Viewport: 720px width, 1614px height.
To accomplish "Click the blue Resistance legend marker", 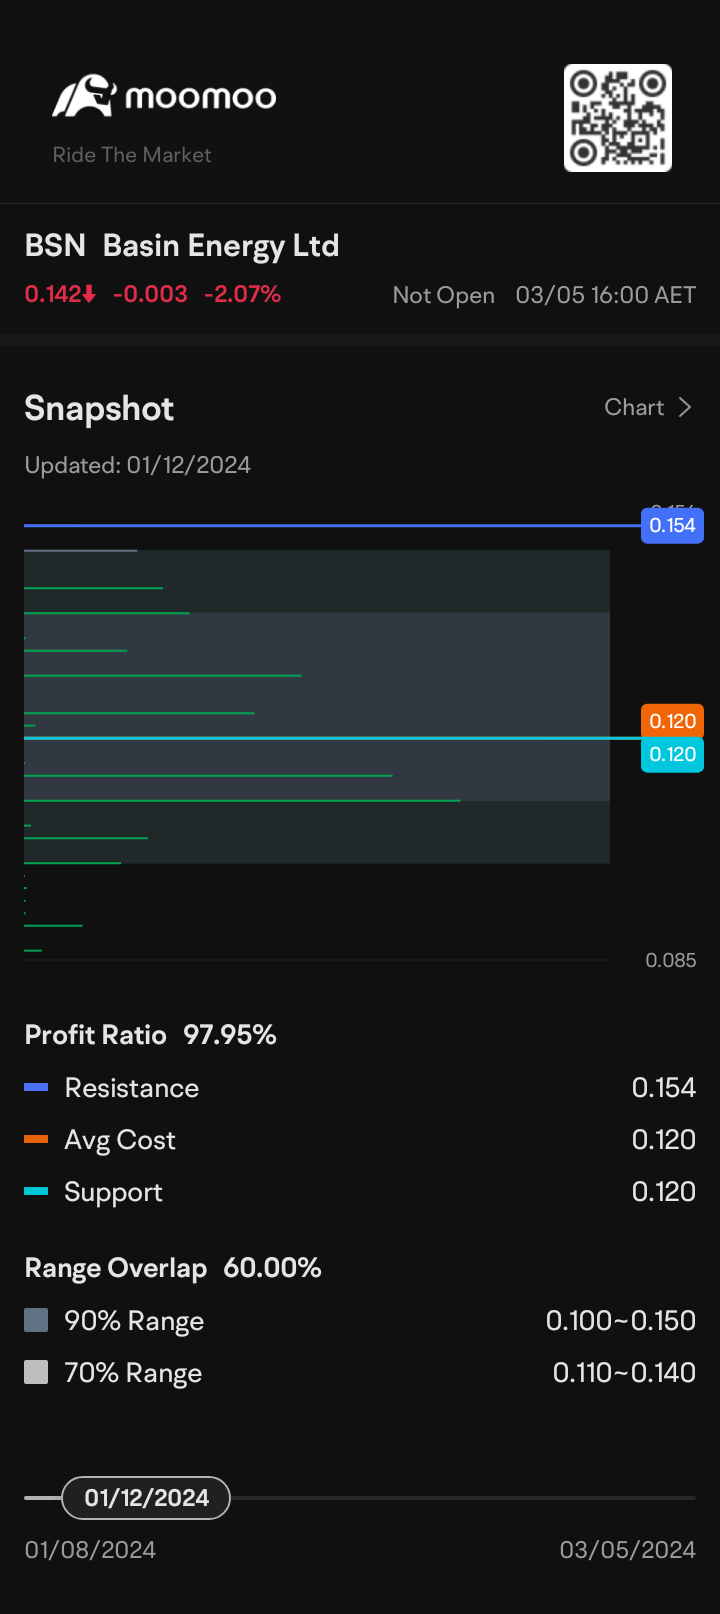I will pos(36,1087).
